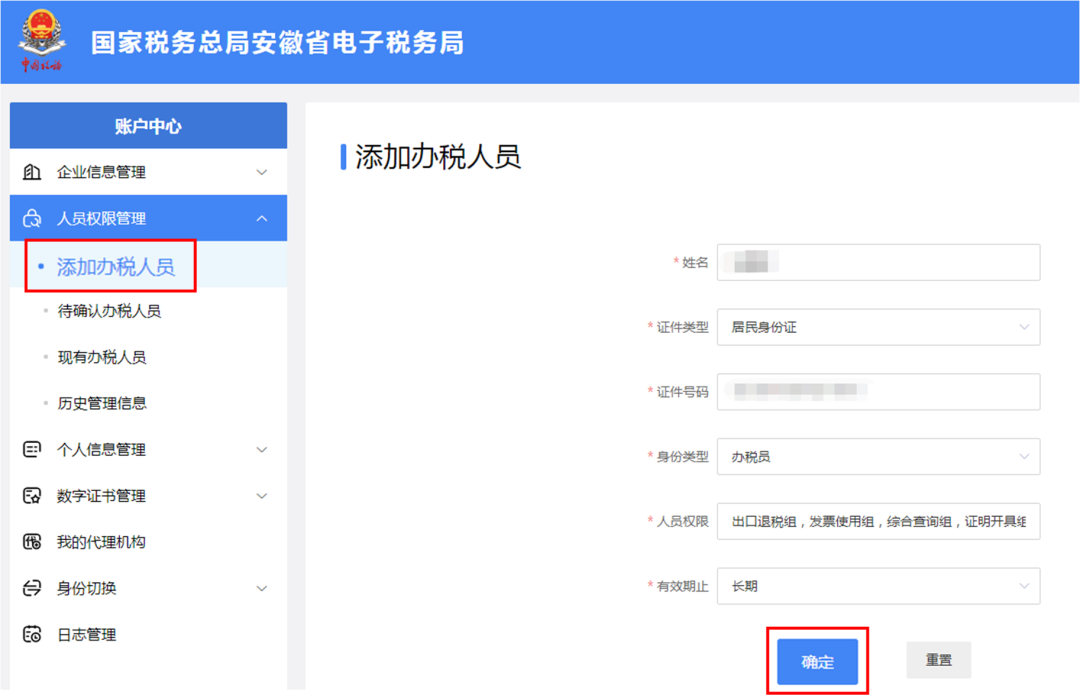Click the 日志管理 log icon
The image size is (1080, 695).
(x=32, y=634)
